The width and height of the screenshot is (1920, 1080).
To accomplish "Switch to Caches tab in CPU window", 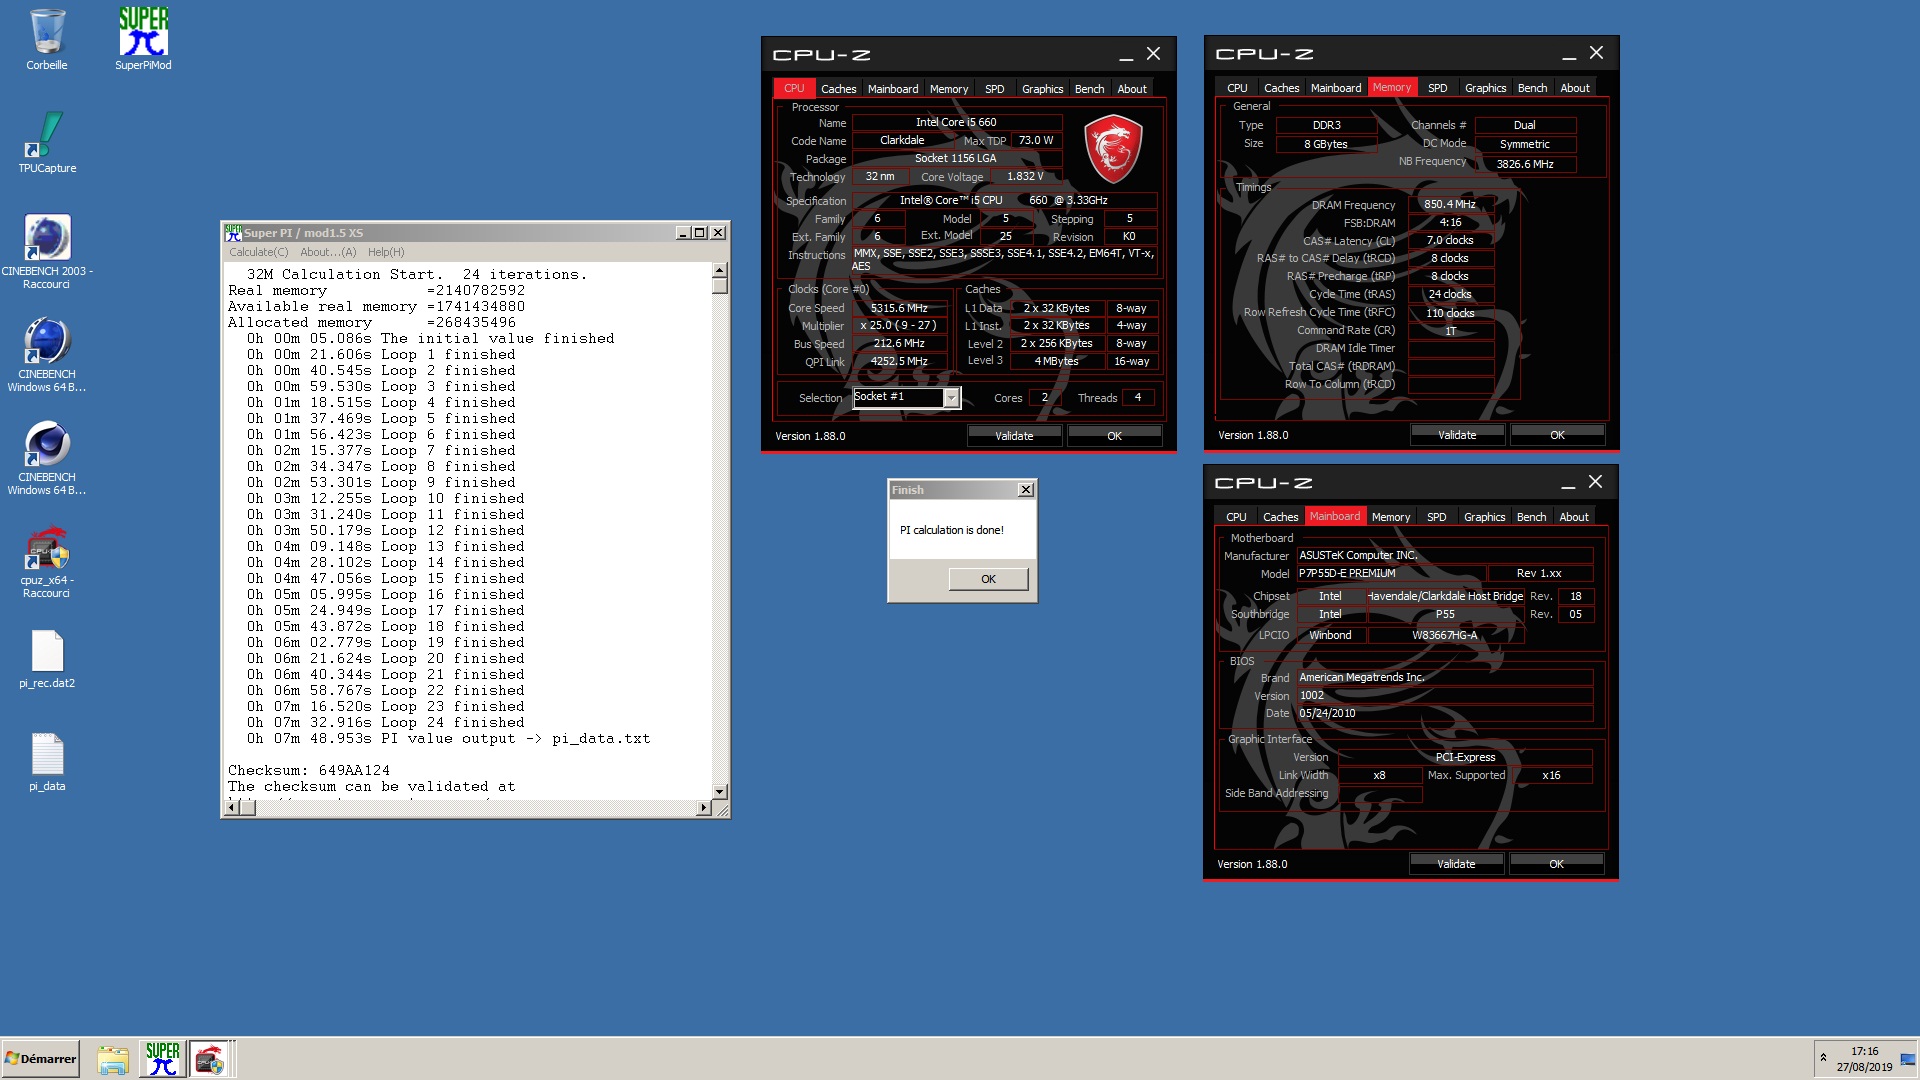I will click(x=838, y=89).
